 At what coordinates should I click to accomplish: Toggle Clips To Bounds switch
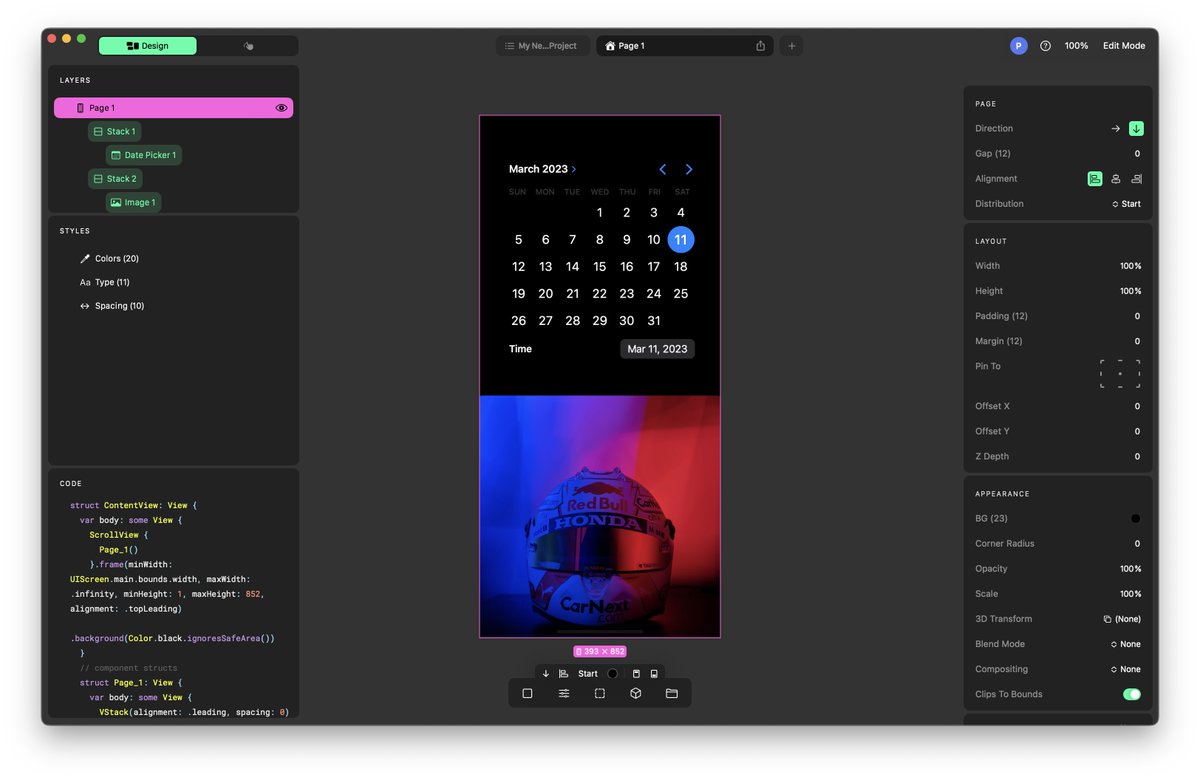tap(1132, 694)
